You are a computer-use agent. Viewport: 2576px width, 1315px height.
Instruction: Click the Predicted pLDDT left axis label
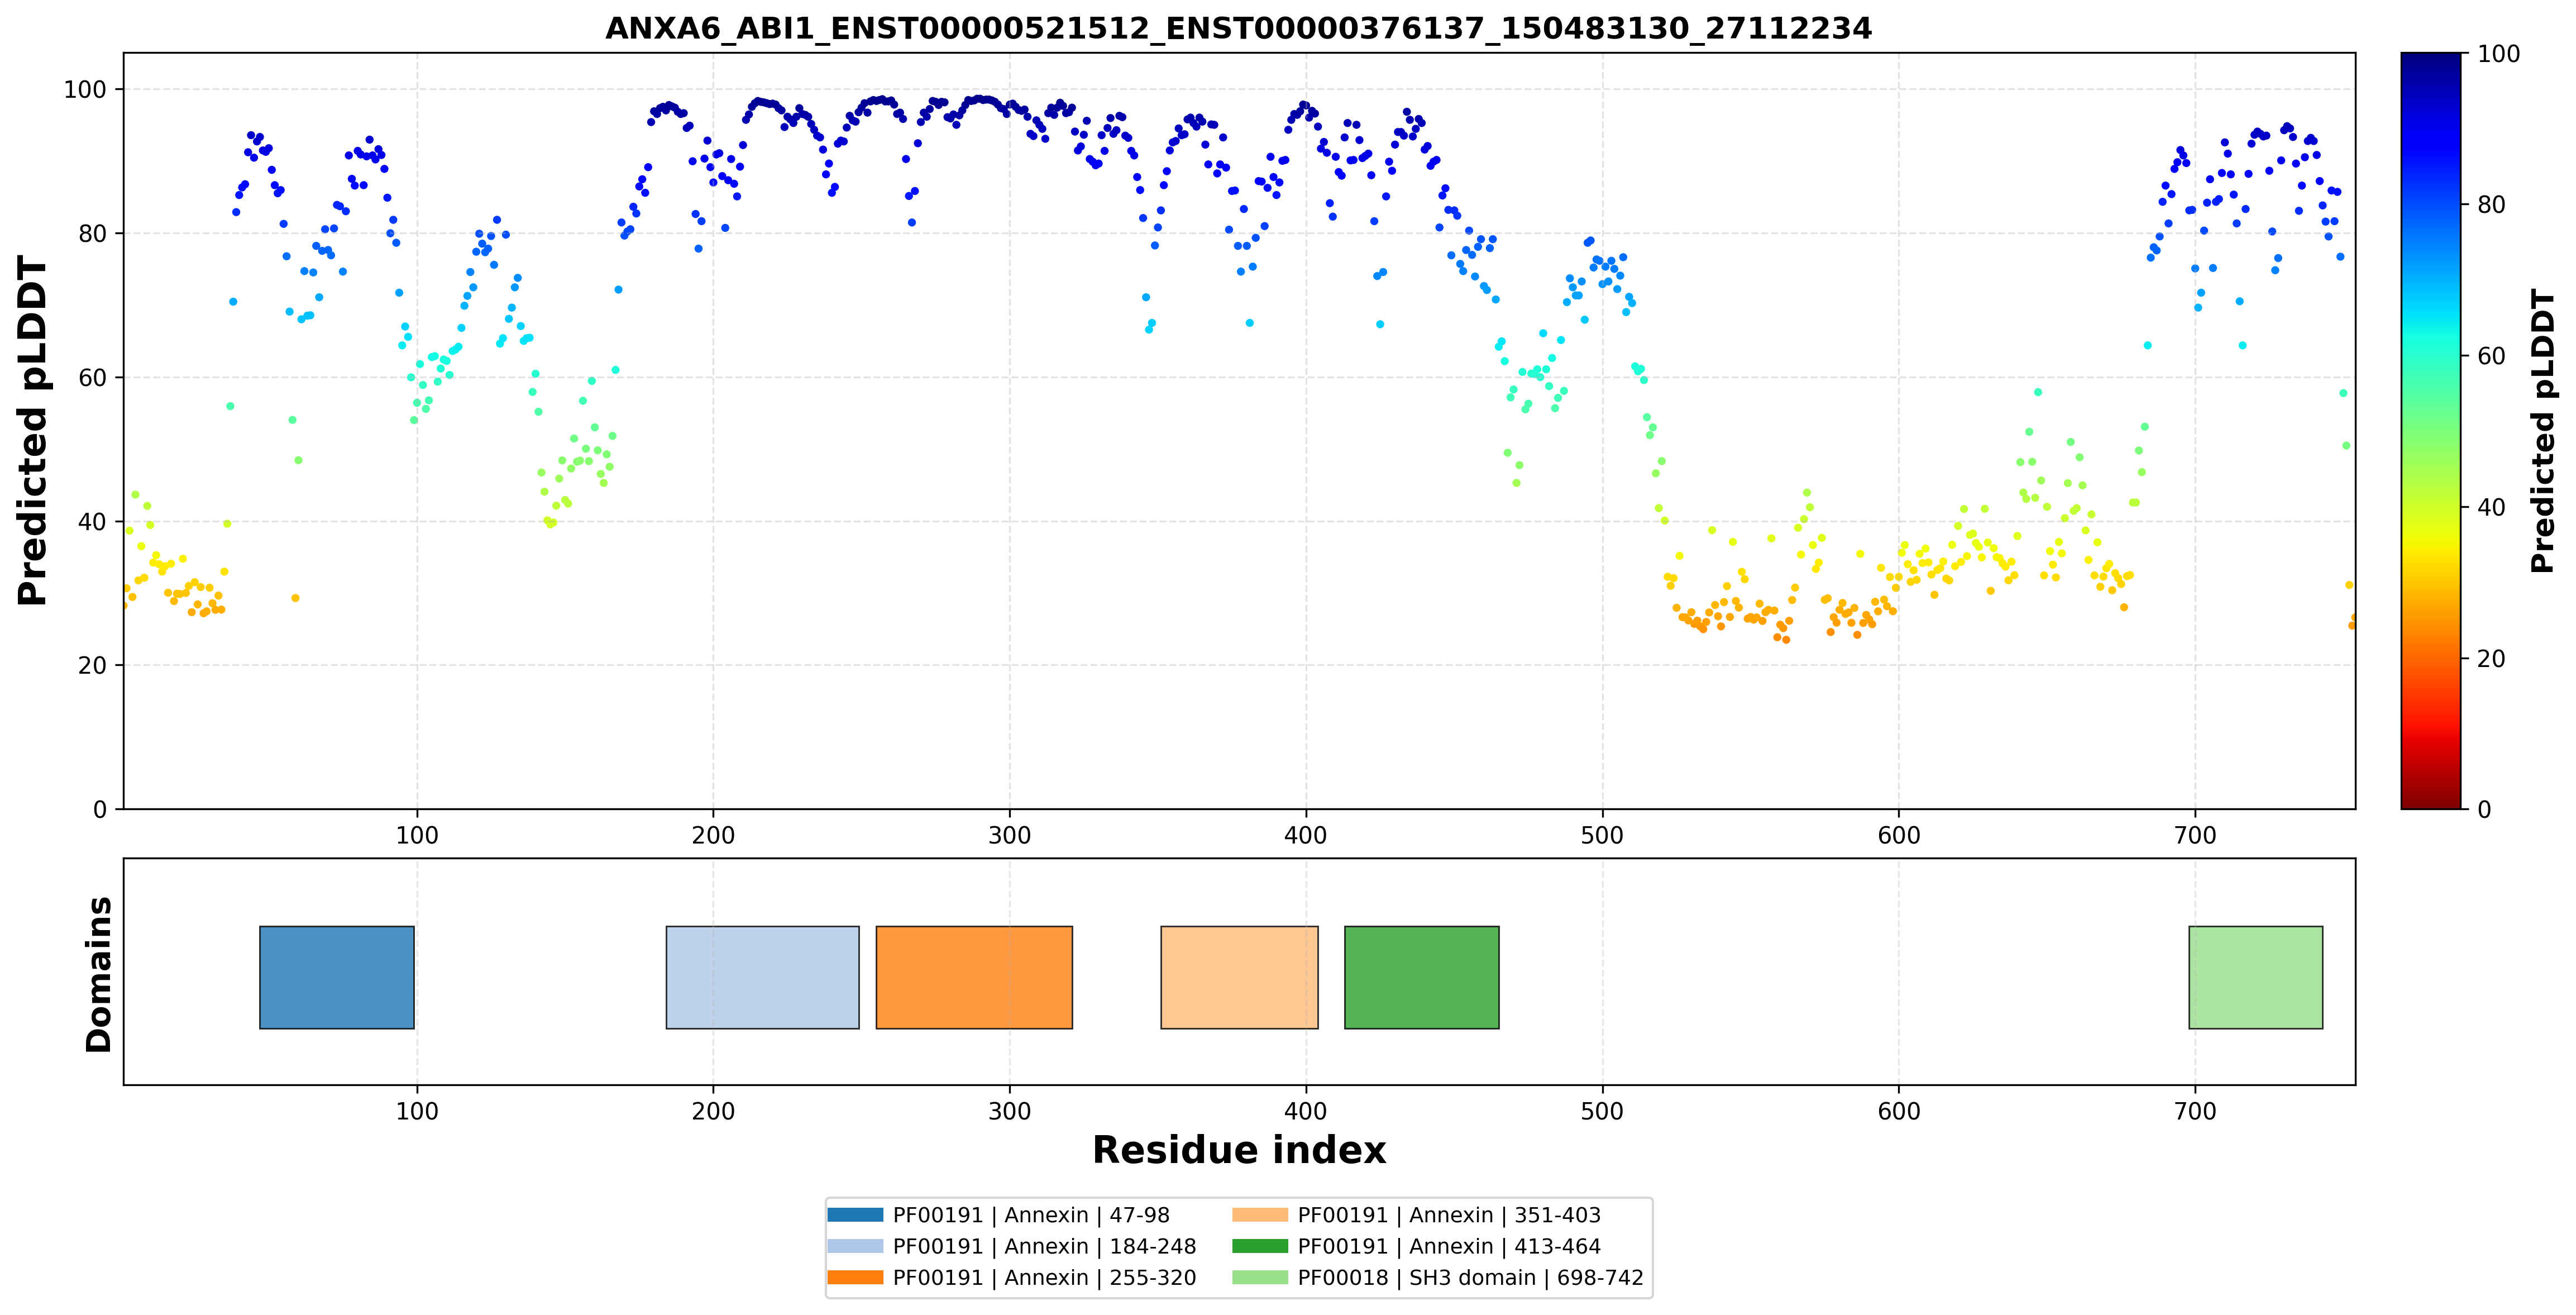33,431
